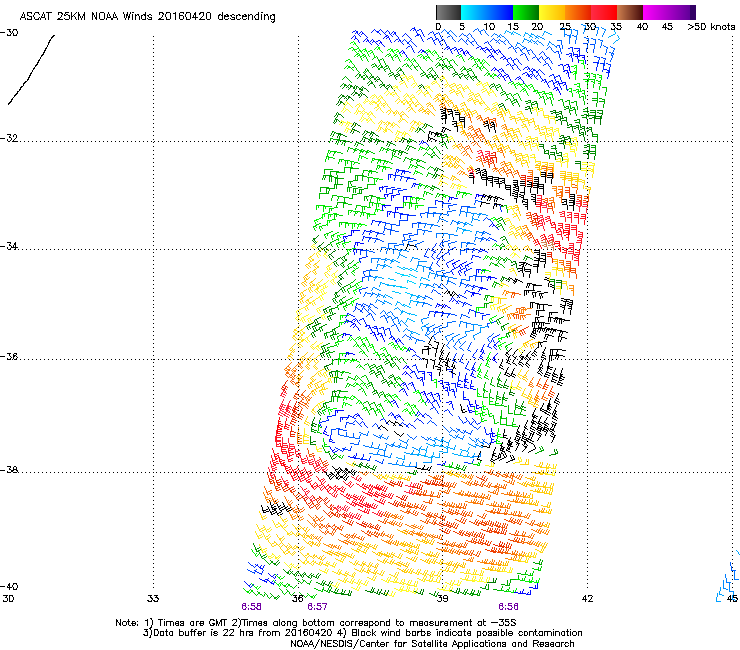Click the gray 0-5 knots legend color
740x650 pixels.
pos(448,12)
